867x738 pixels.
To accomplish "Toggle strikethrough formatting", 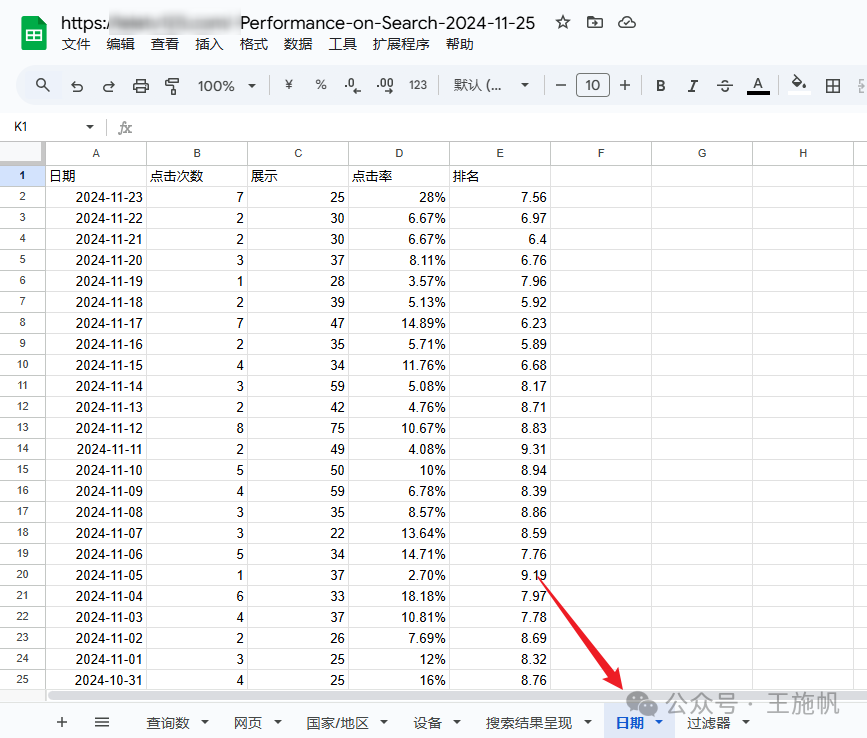I will (725, 86).
